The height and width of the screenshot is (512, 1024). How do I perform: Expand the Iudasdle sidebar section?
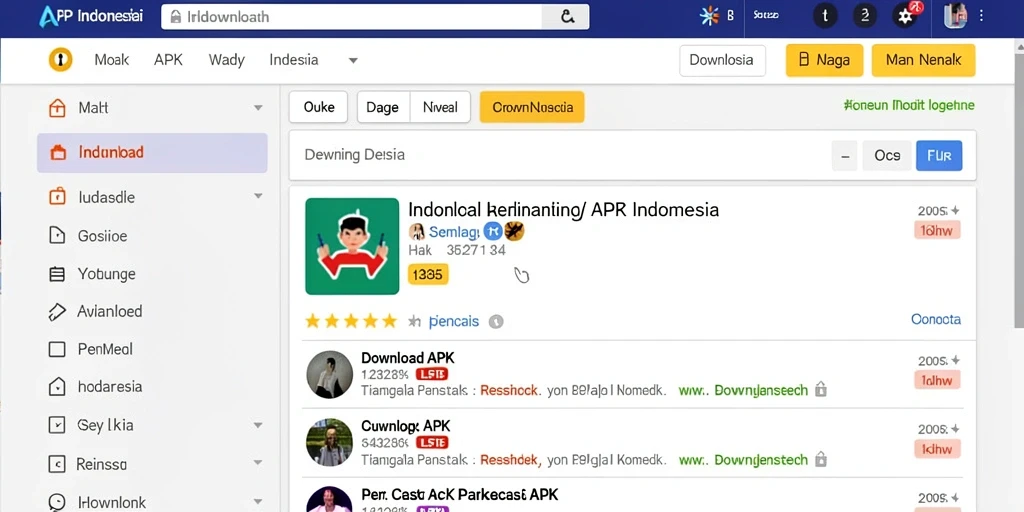click(258, 196)
